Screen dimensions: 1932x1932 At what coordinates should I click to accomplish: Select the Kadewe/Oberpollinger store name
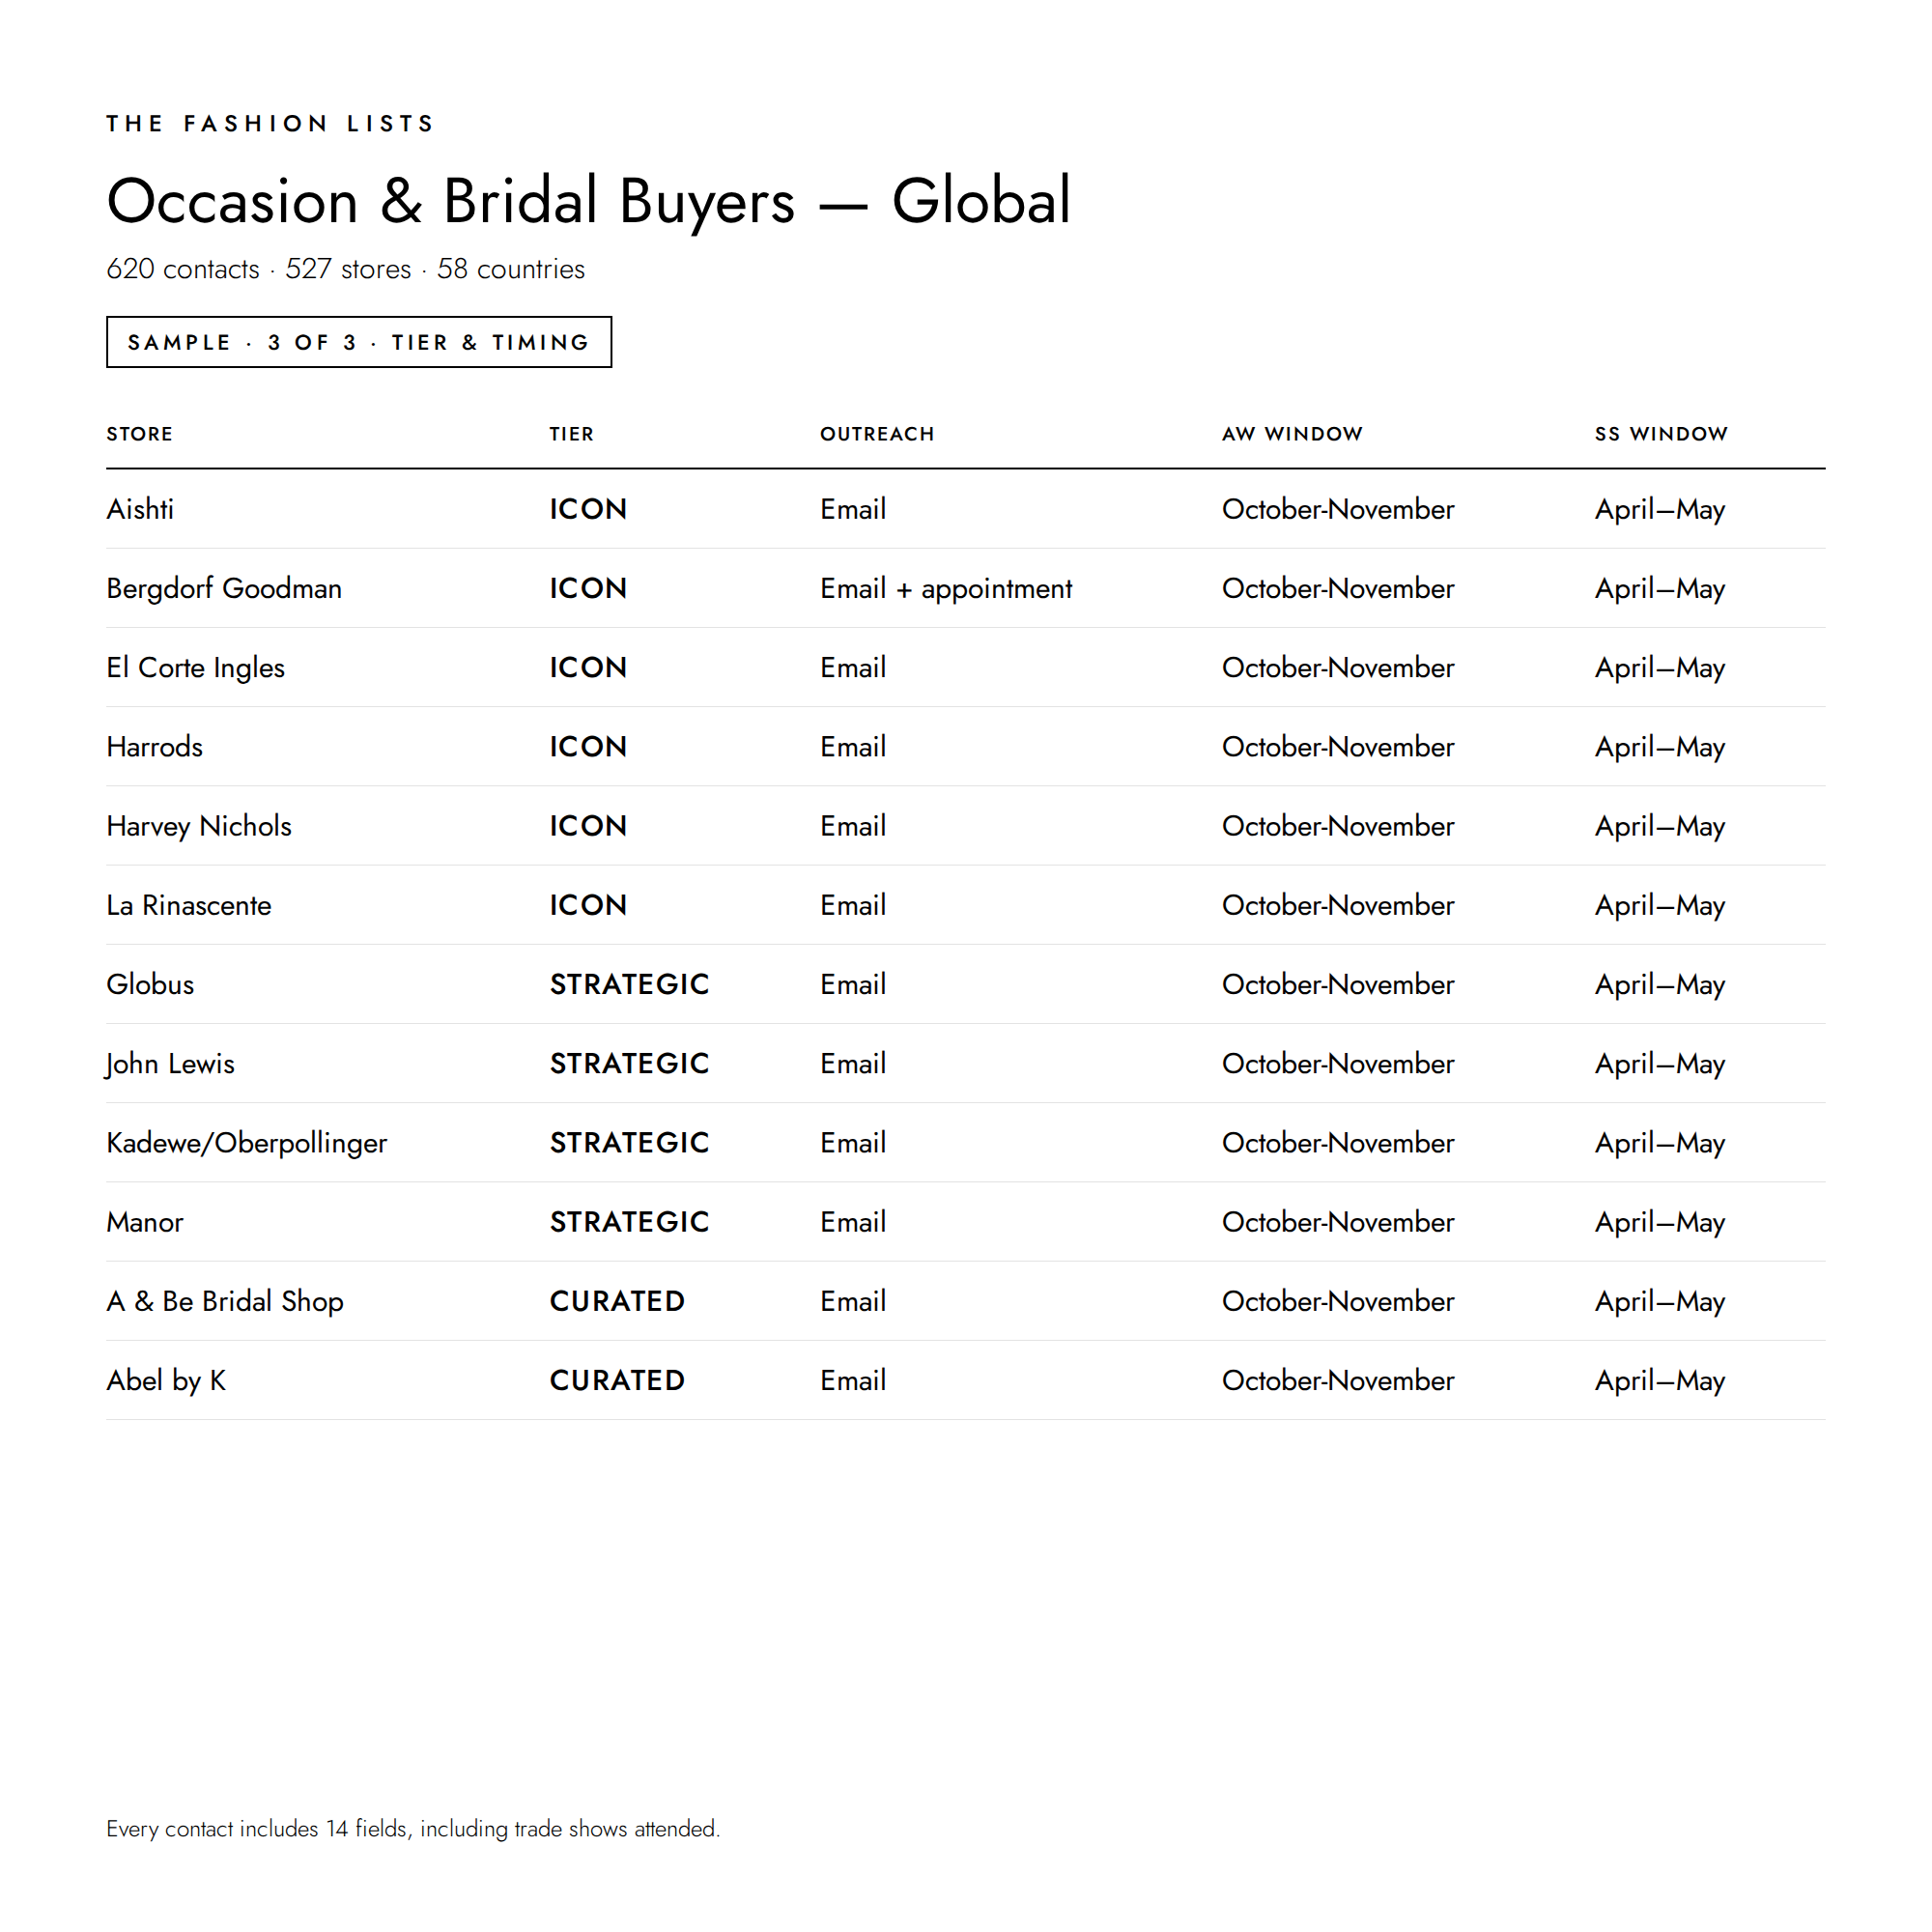point(246,1143)
